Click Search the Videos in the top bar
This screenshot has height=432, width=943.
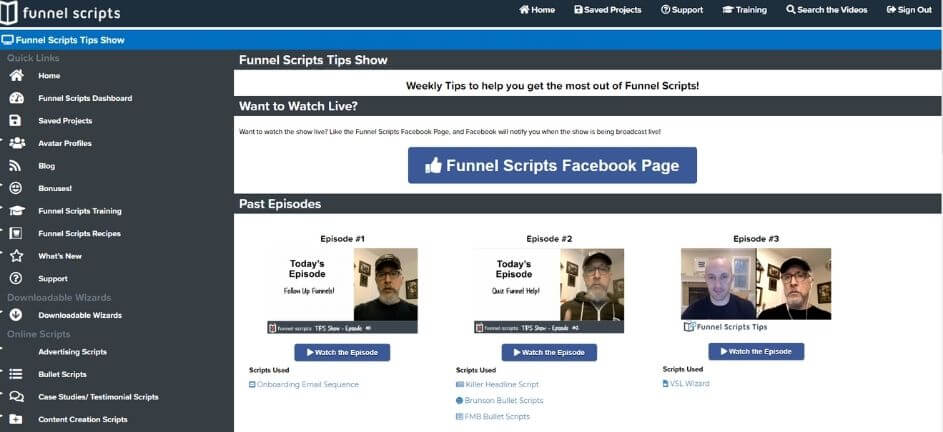827,10
